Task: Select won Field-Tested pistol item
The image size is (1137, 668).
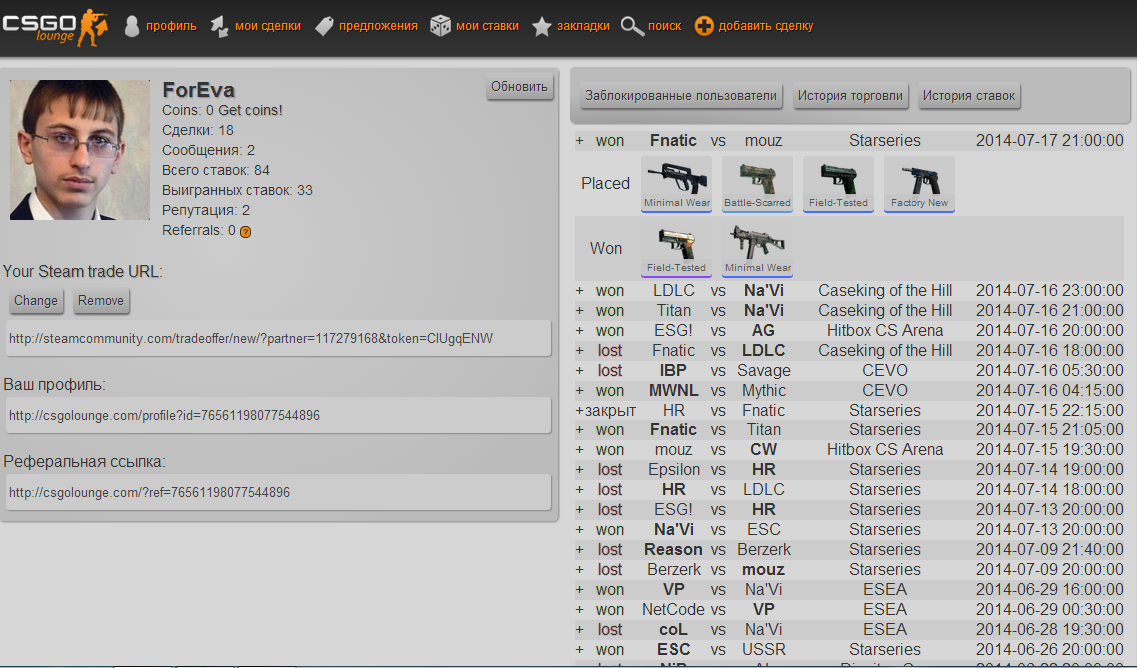Action: click(x=677, y=250)
